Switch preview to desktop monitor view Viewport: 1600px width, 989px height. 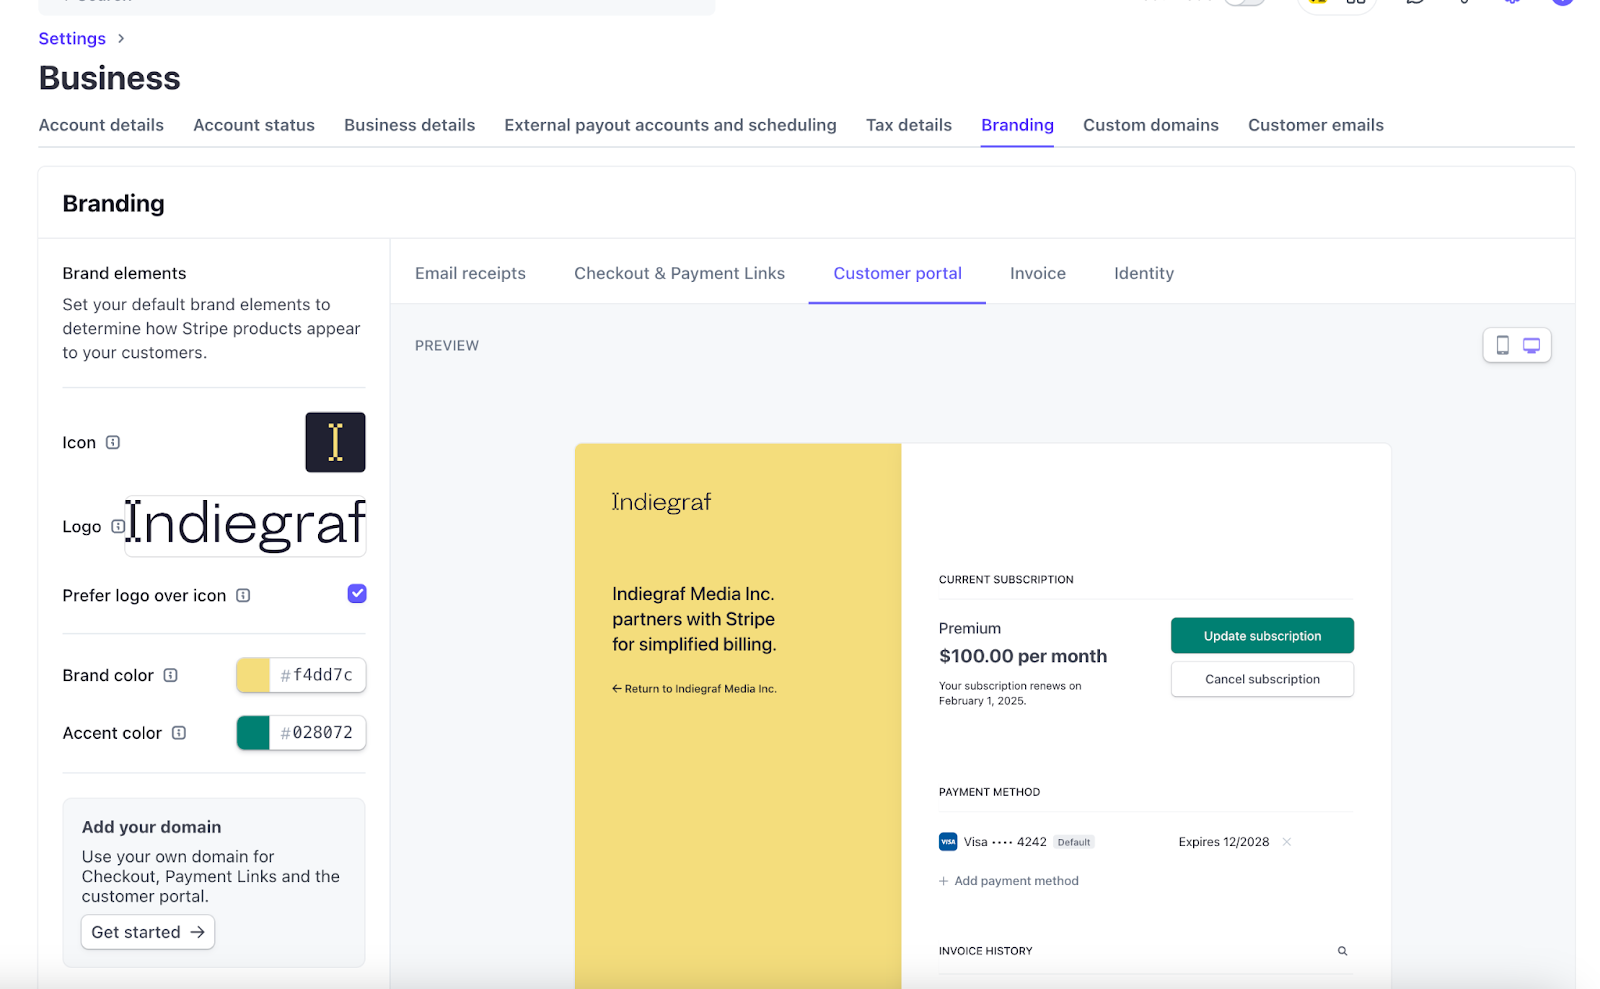[1531, 346]
